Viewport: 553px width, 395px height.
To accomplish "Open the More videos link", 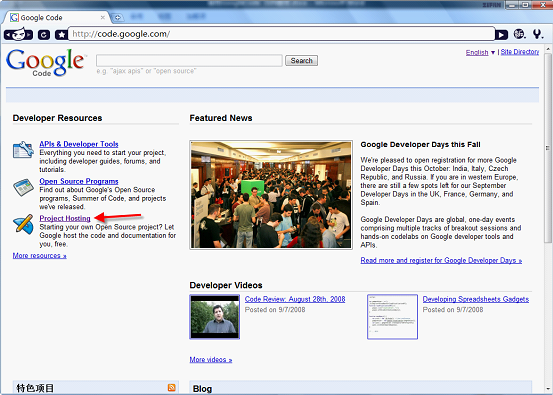I will point(211,359).
